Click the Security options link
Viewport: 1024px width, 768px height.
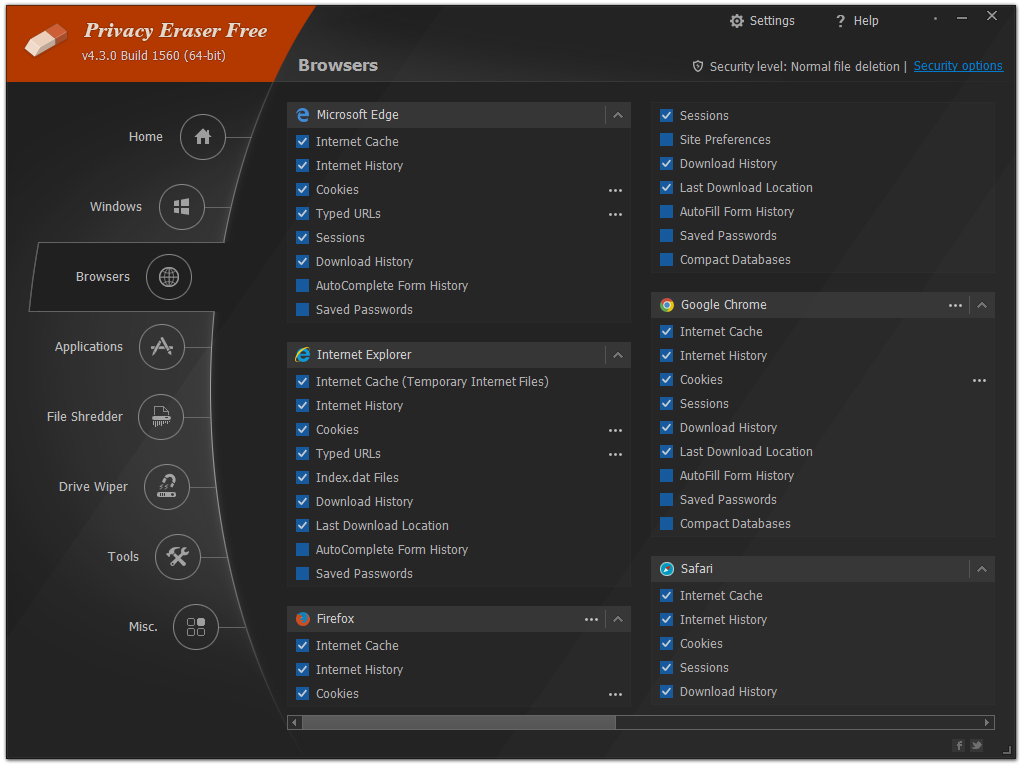pyautogui.click(x=957, y=66)
